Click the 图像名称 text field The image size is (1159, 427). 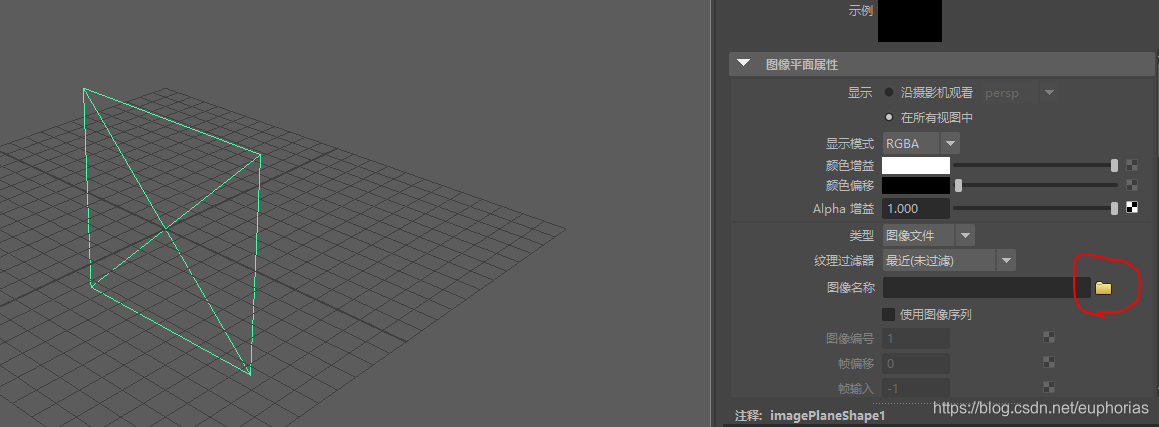(x=987, y=287)
